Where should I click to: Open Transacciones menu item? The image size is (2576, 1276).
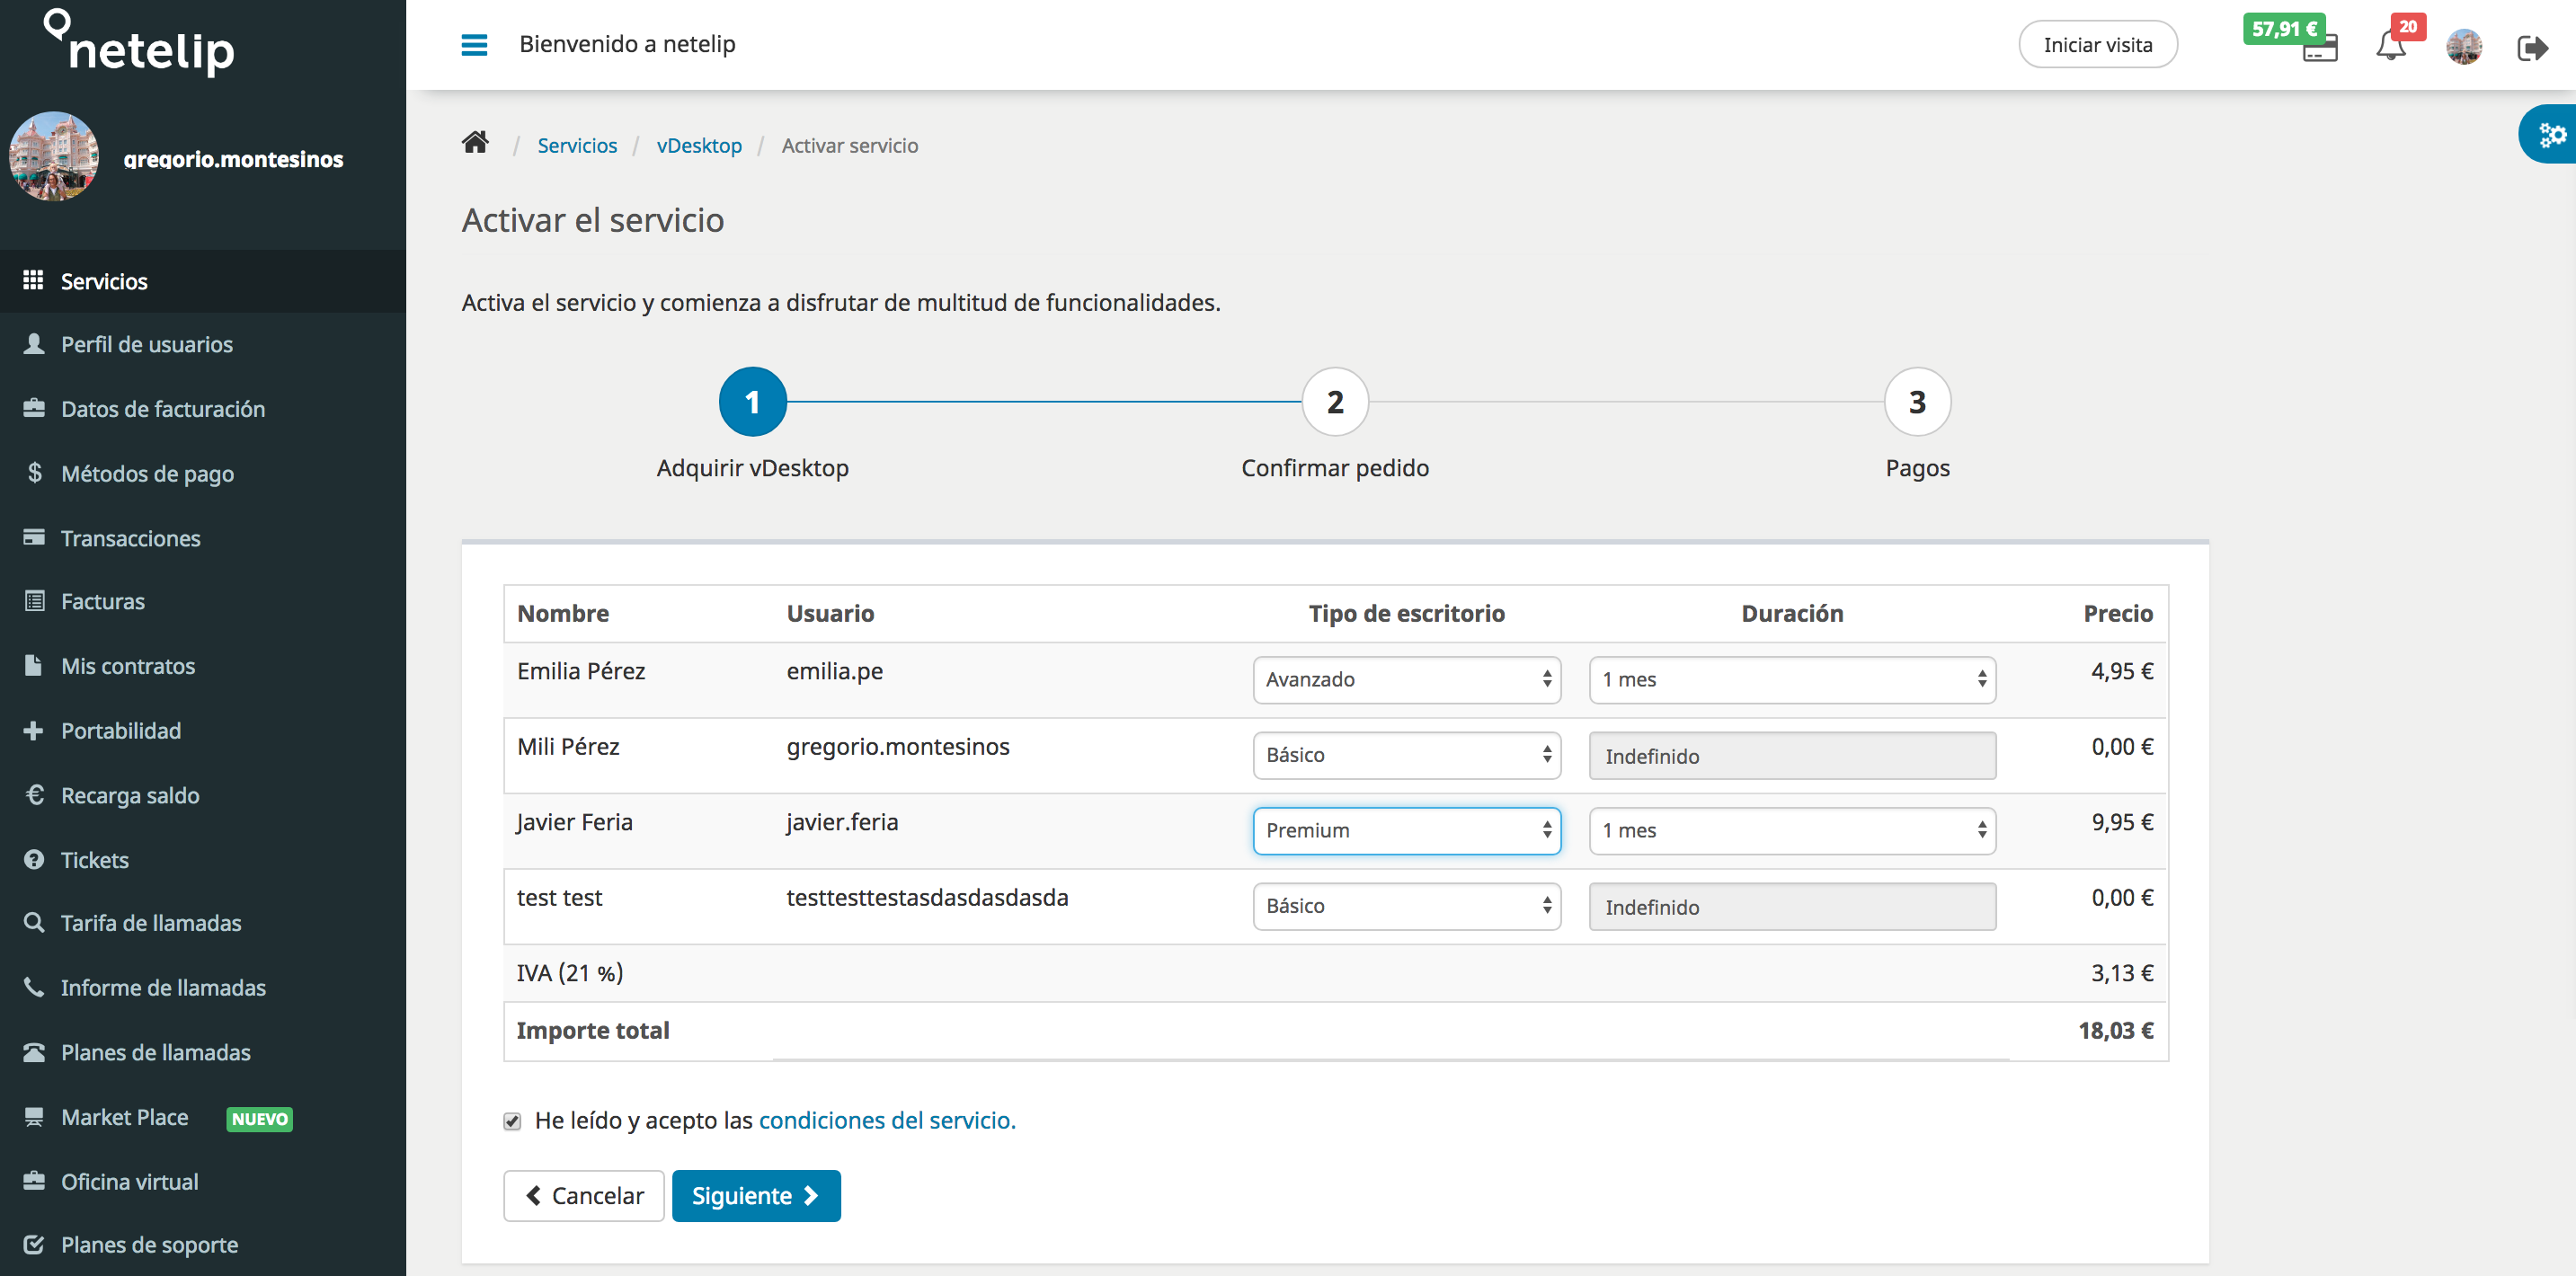coord(203,538)
